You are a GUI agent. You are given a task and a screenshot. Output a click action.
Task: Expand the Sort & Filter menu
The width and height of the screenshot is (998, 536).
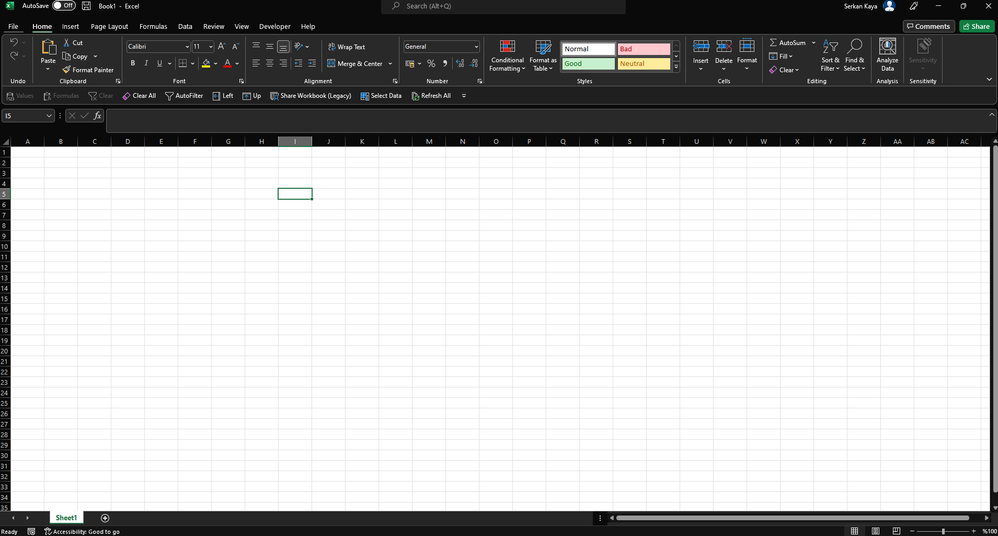coord(830,55)
